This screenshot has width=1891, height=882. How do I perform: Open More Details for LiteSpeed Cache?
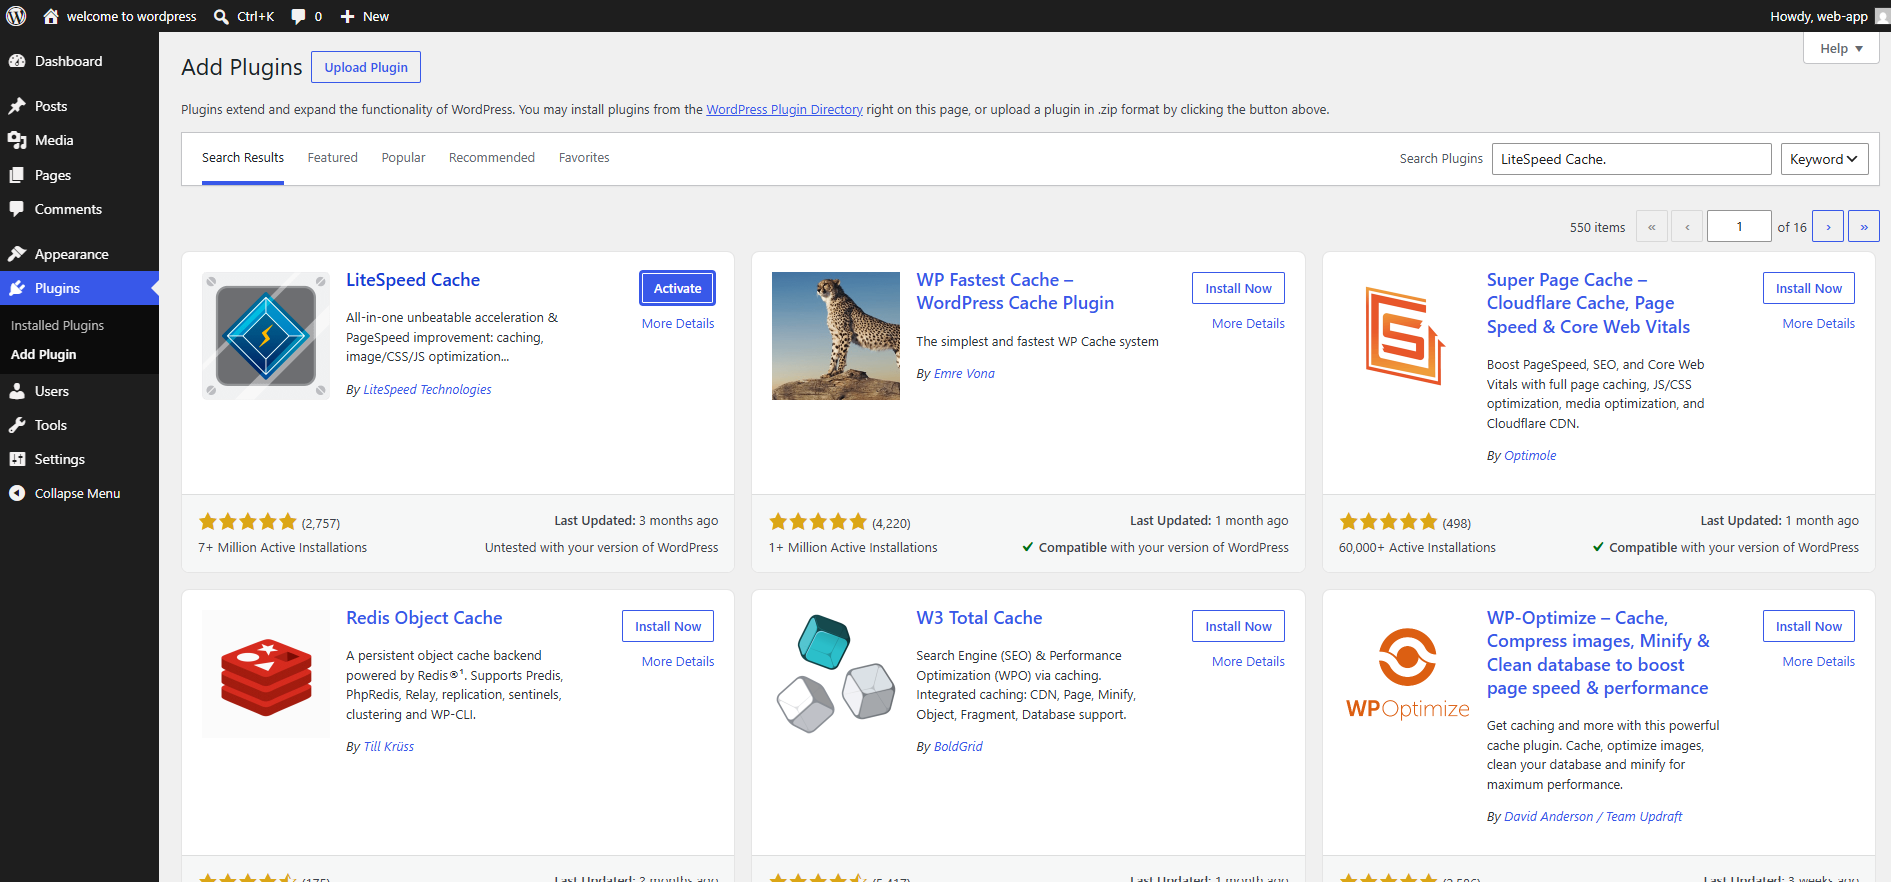tap(678, 323)
